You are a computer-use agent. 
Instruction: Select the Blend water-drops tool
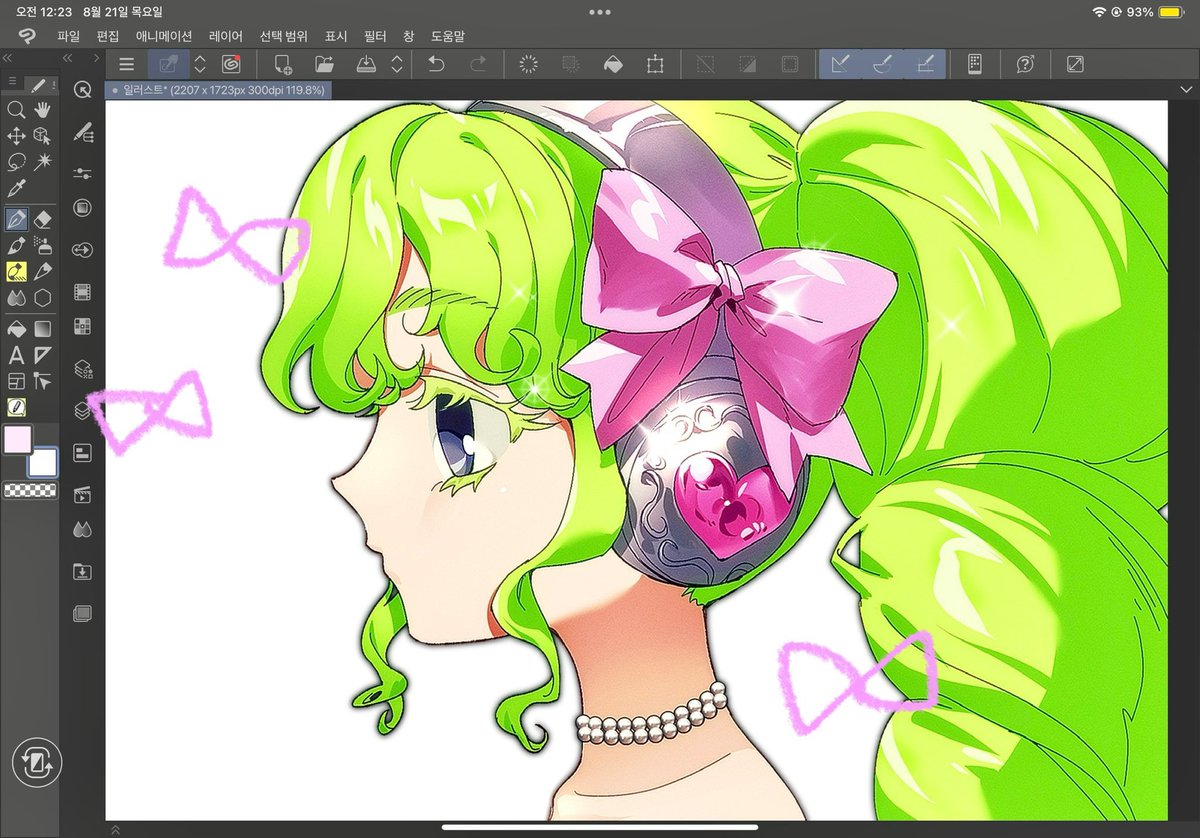coord(16,298)
